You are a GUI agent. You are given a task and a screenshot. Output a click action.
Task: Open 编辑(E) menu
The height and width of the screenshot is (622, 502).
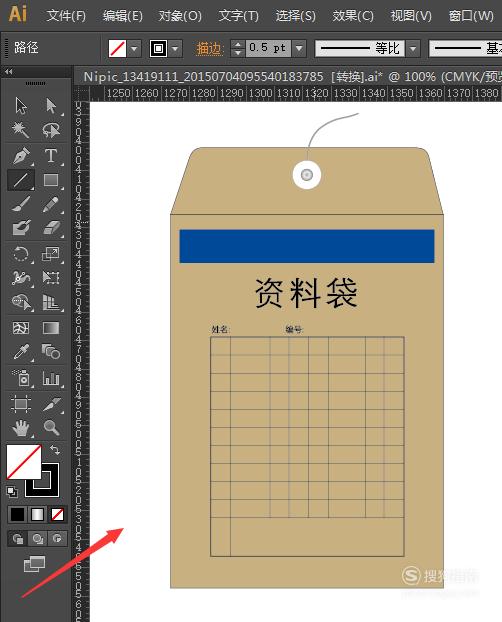123,16
